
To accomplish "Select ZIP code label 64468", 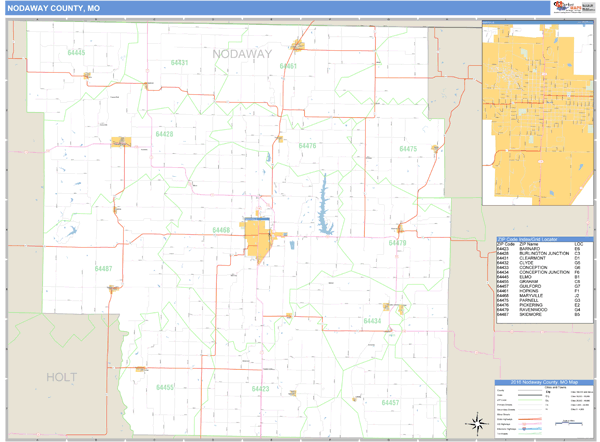I will (221, 230).
